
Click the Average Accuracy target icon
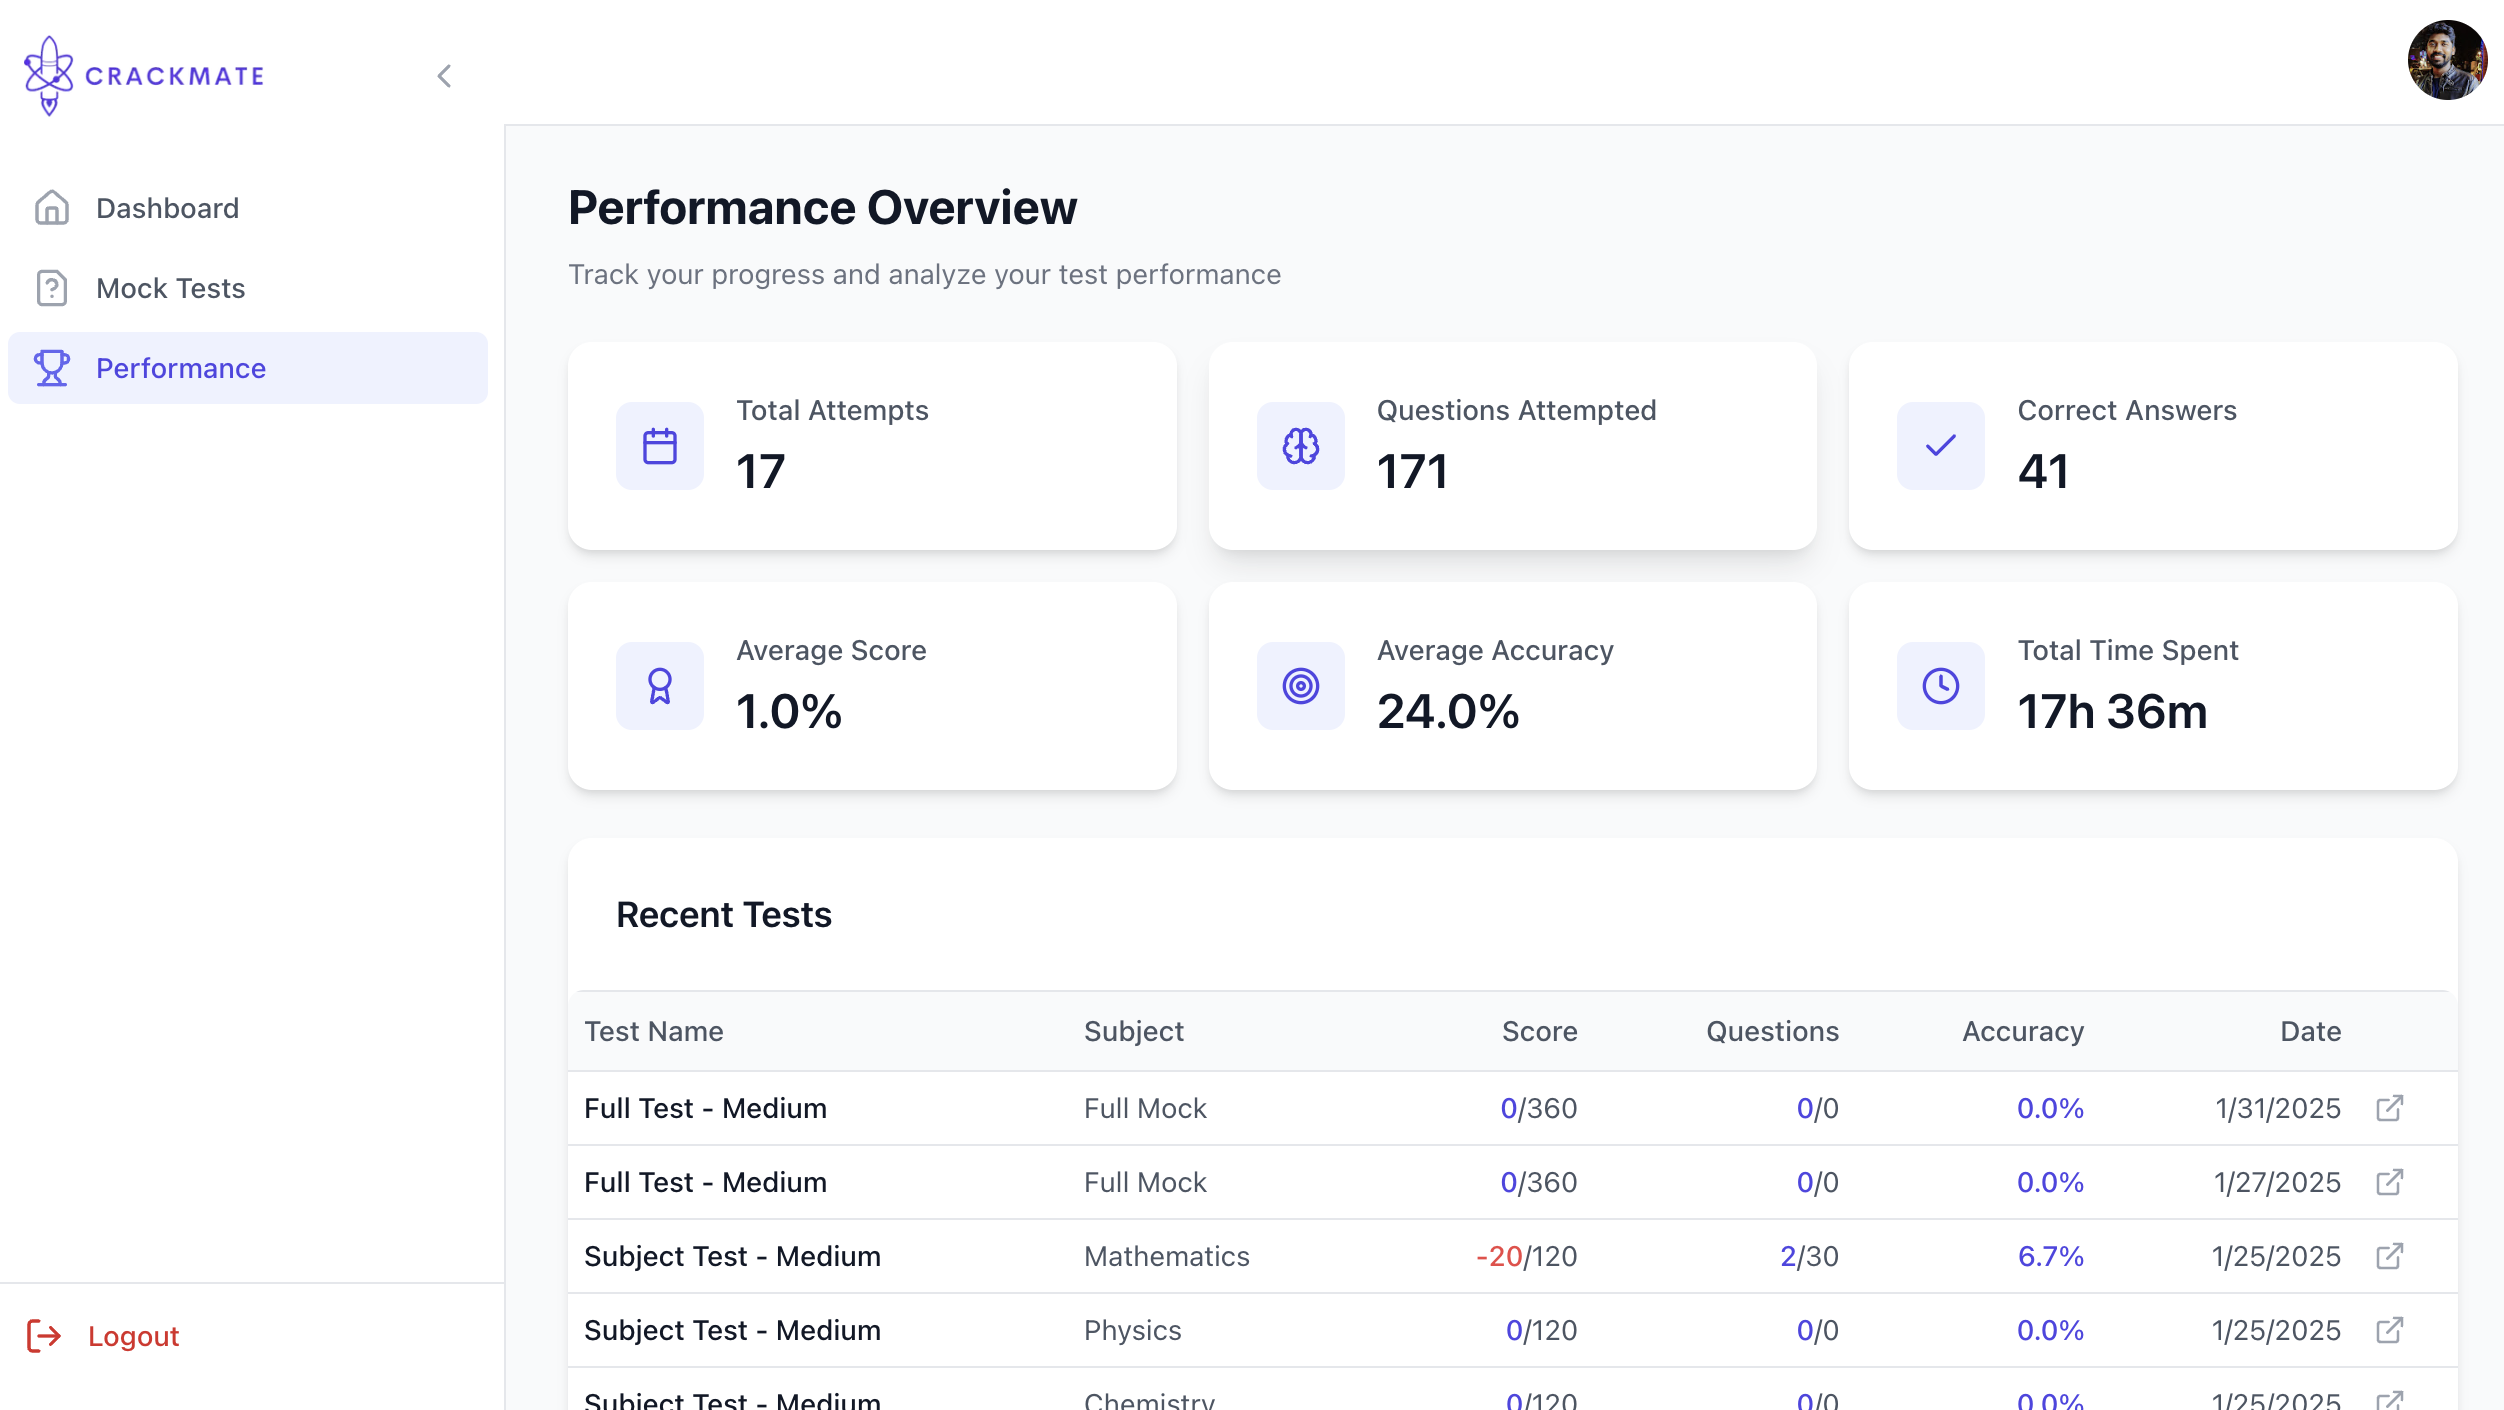(1300, 686)
